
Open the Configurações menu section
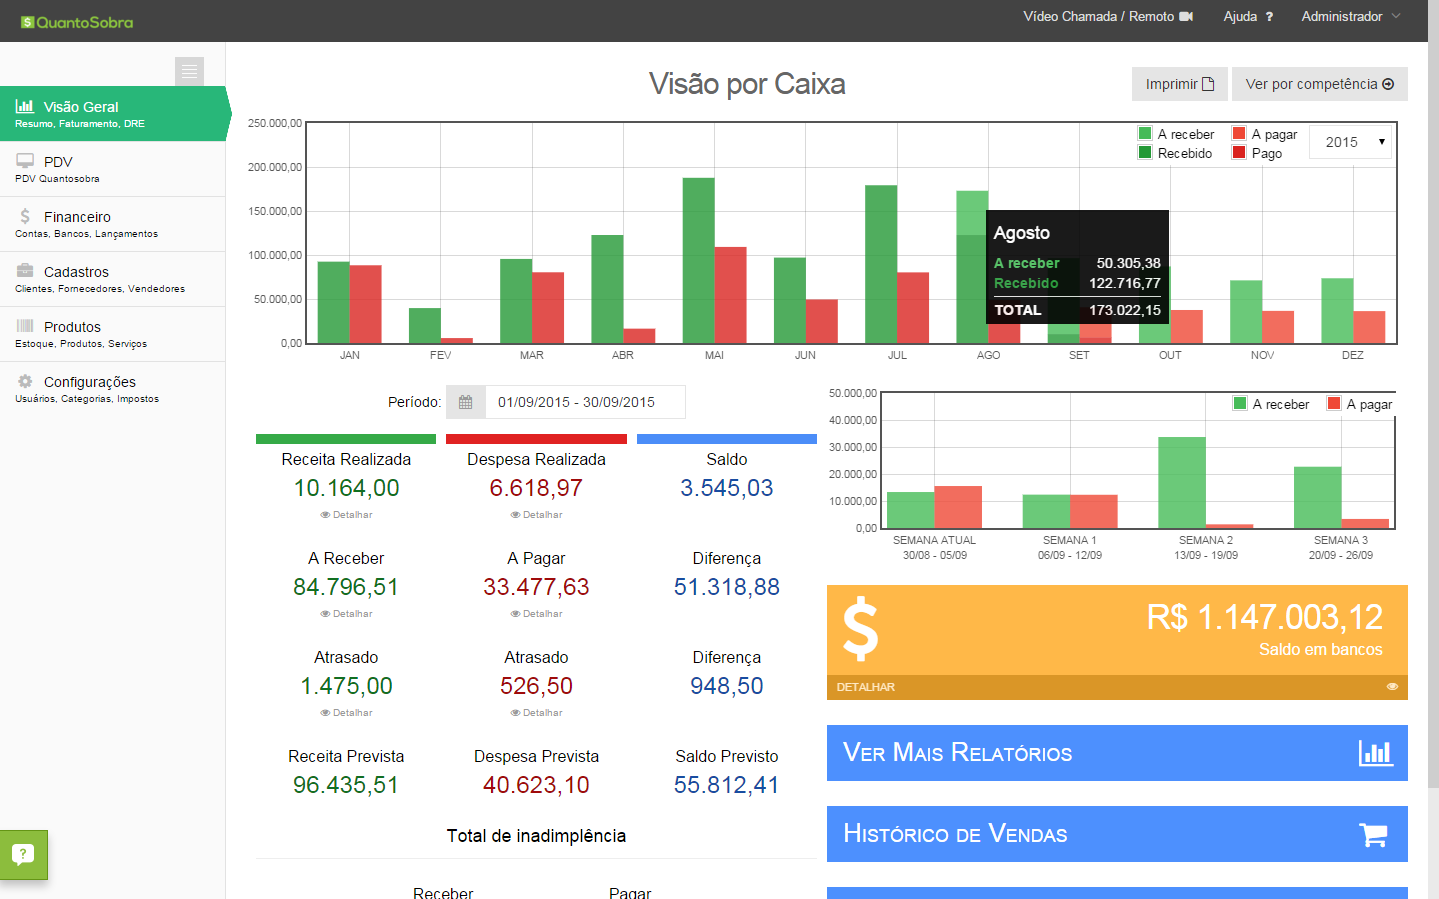coord(112,388)
